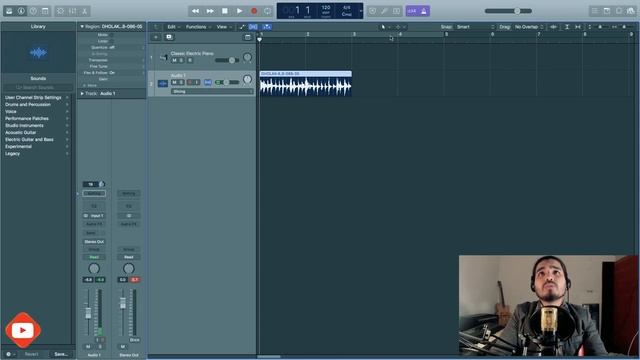Image resolution: width=640 pixels, height=360 pixels.
Task: Toggle the Inspector button in control bar
Action: point(21,11)
